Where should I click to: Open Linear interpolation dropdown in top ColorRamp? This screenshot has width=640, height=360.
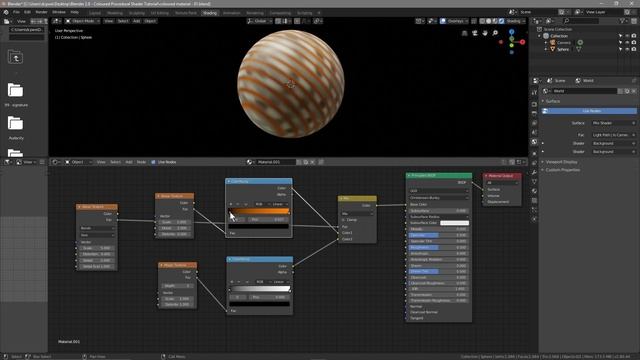[x=280, y=204]
